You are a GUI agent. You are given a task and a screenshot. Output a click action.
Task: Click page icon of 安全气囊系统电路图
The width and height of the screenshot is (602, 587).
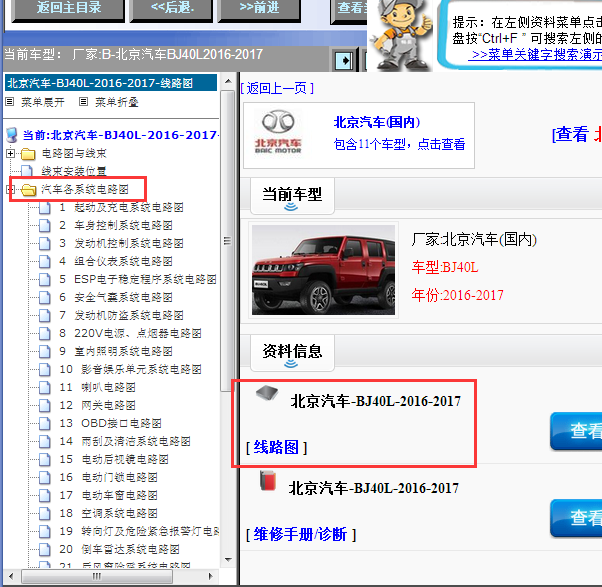(x=45, y=298)
